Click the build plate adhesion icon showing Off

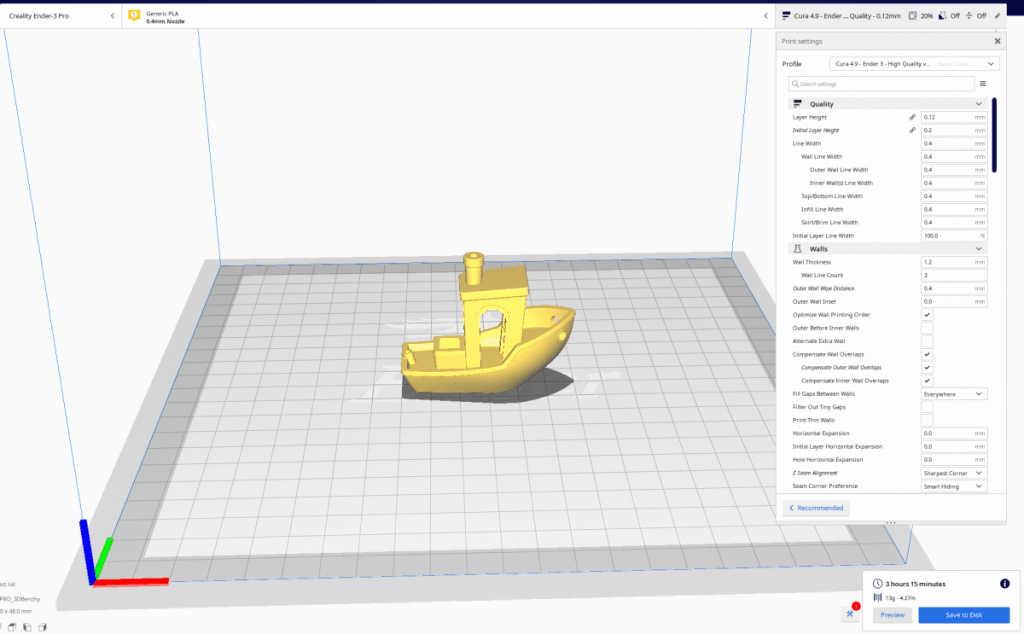pyautogui.click(x=971, y=16)
